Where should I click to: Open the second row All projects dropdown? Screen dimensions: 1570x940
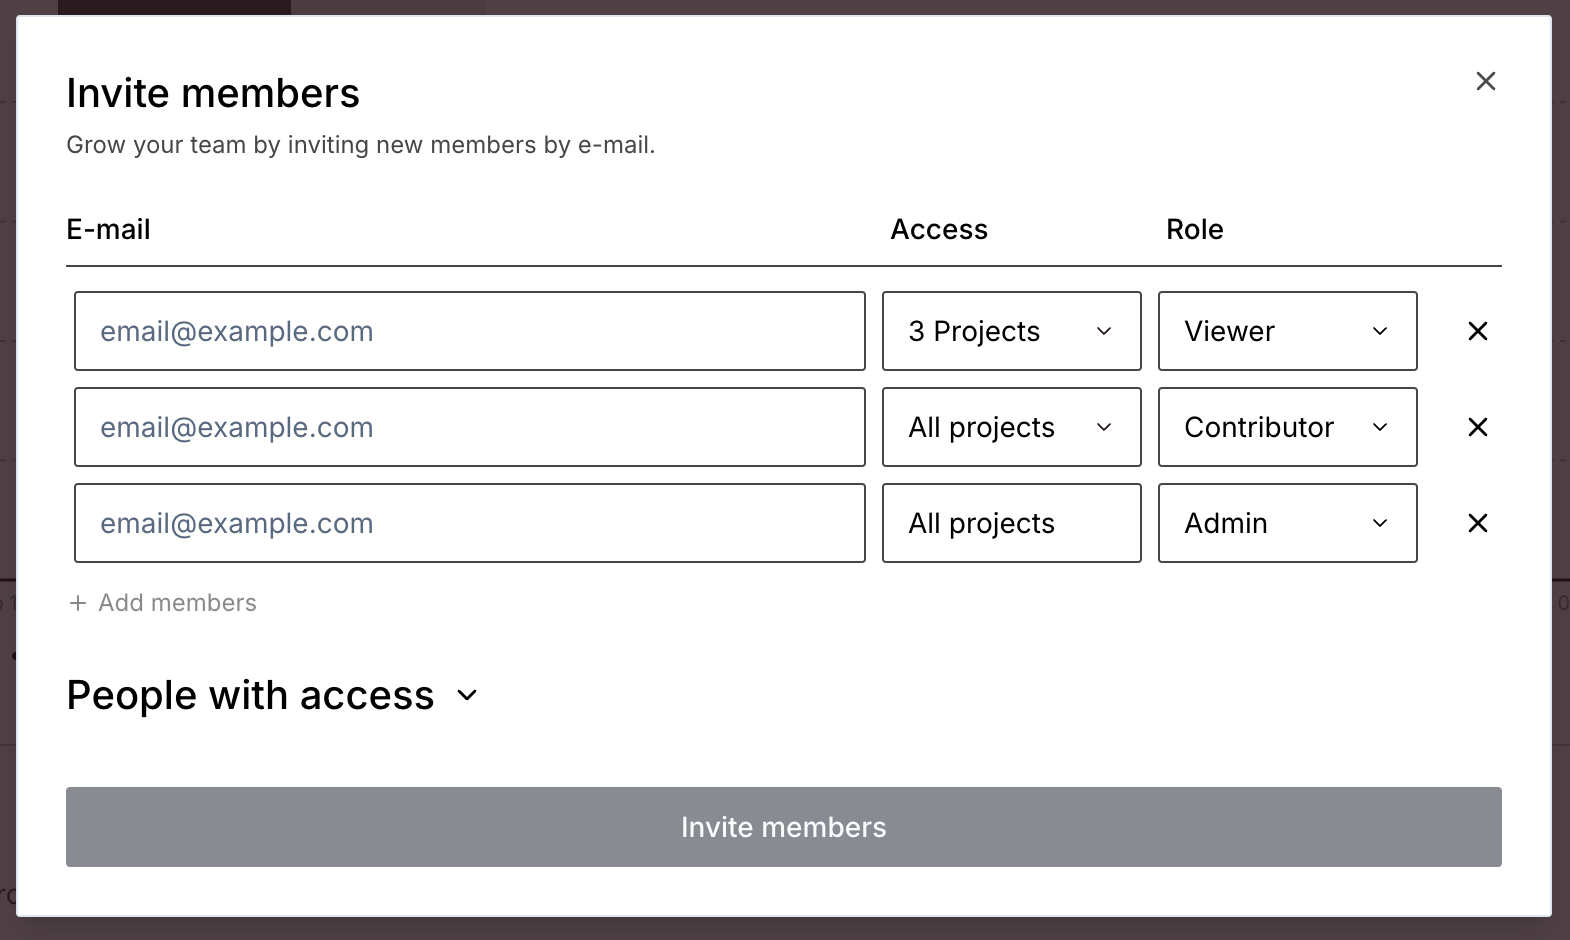coord(1011,427)
